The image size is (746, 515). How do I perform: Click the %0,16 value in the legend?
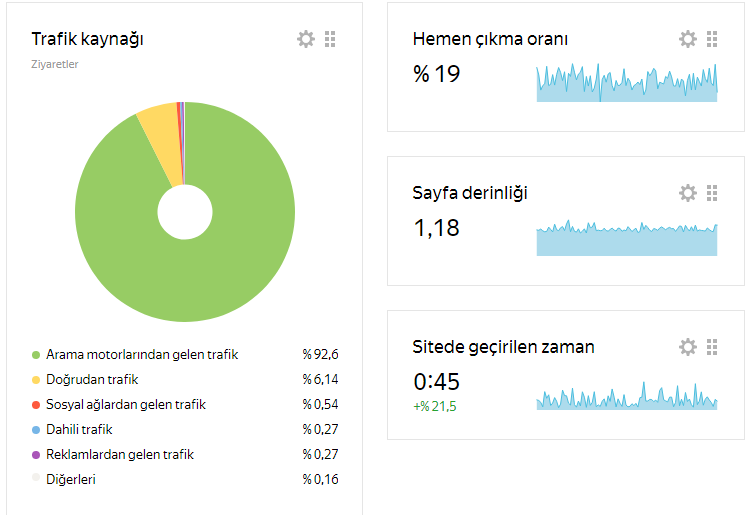coord(320,479)
